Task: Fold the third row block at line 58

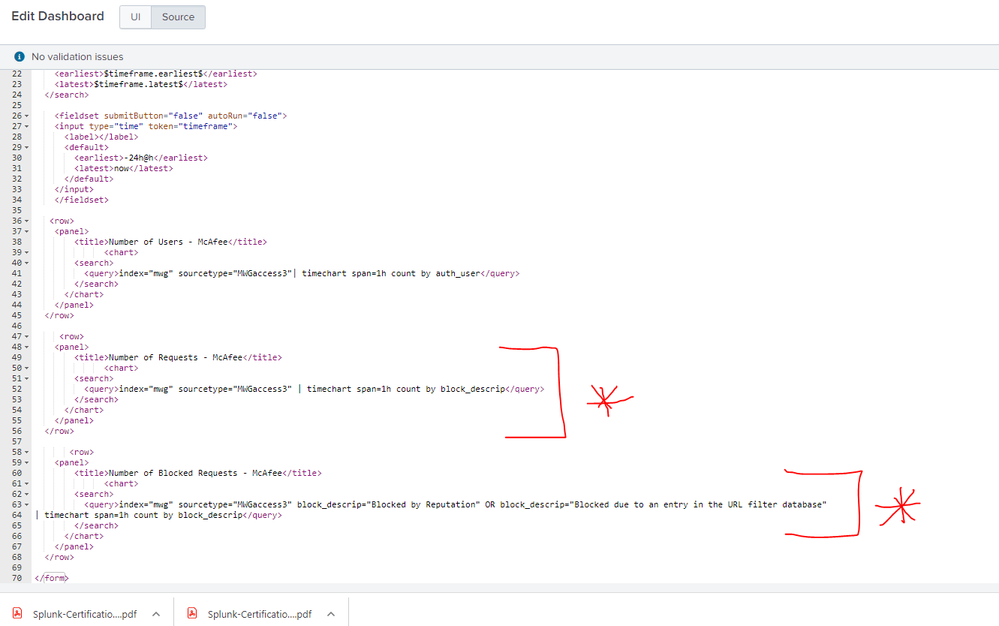Action: click(27, 452)
